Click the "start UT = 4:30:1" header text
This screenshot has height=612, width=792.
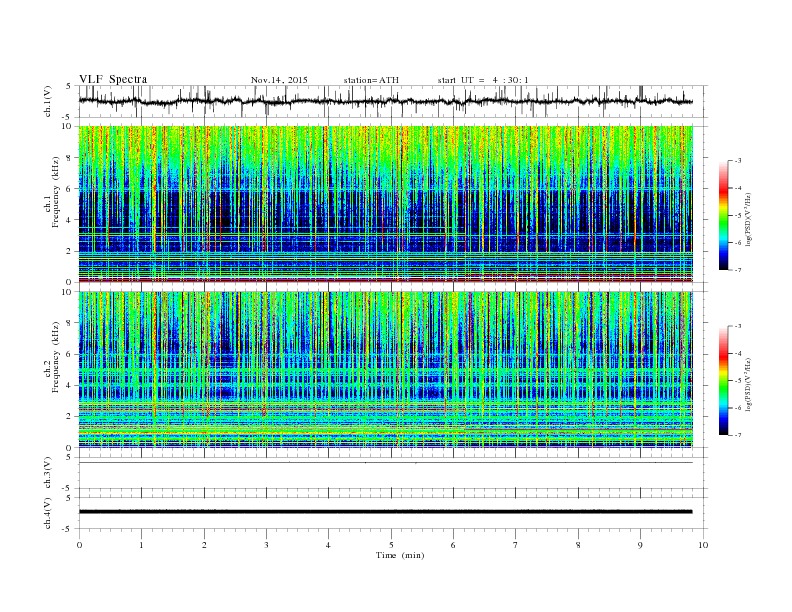483,80
